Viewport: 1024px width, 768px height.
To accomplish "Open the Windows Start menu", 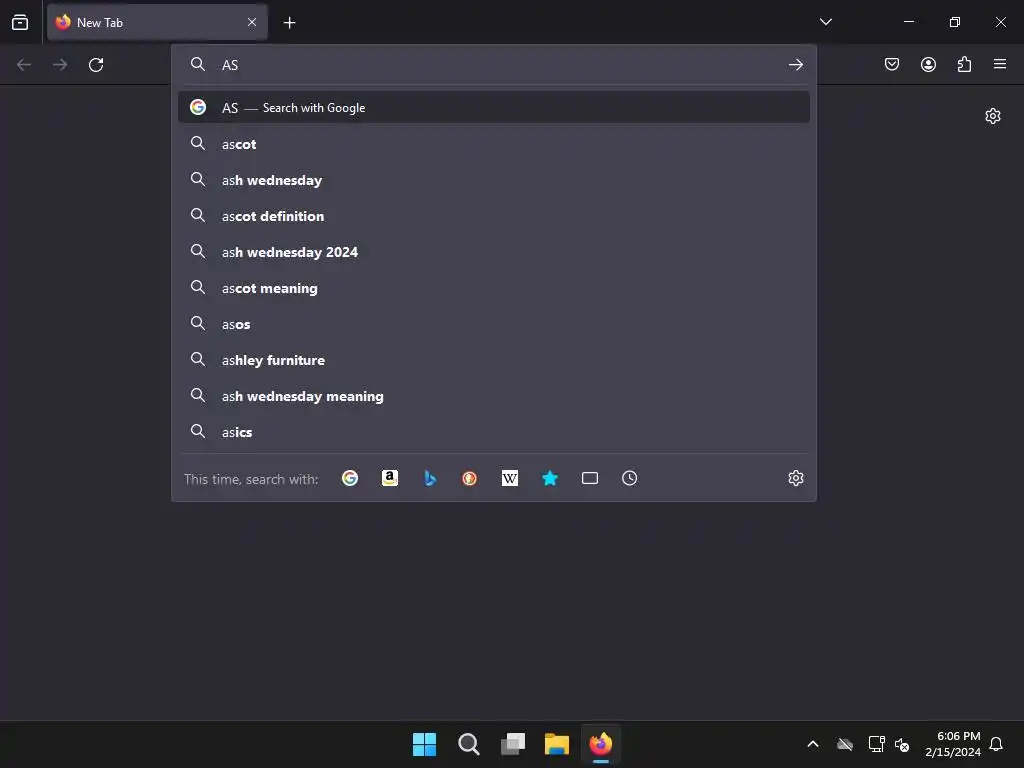I will point(424,744).
